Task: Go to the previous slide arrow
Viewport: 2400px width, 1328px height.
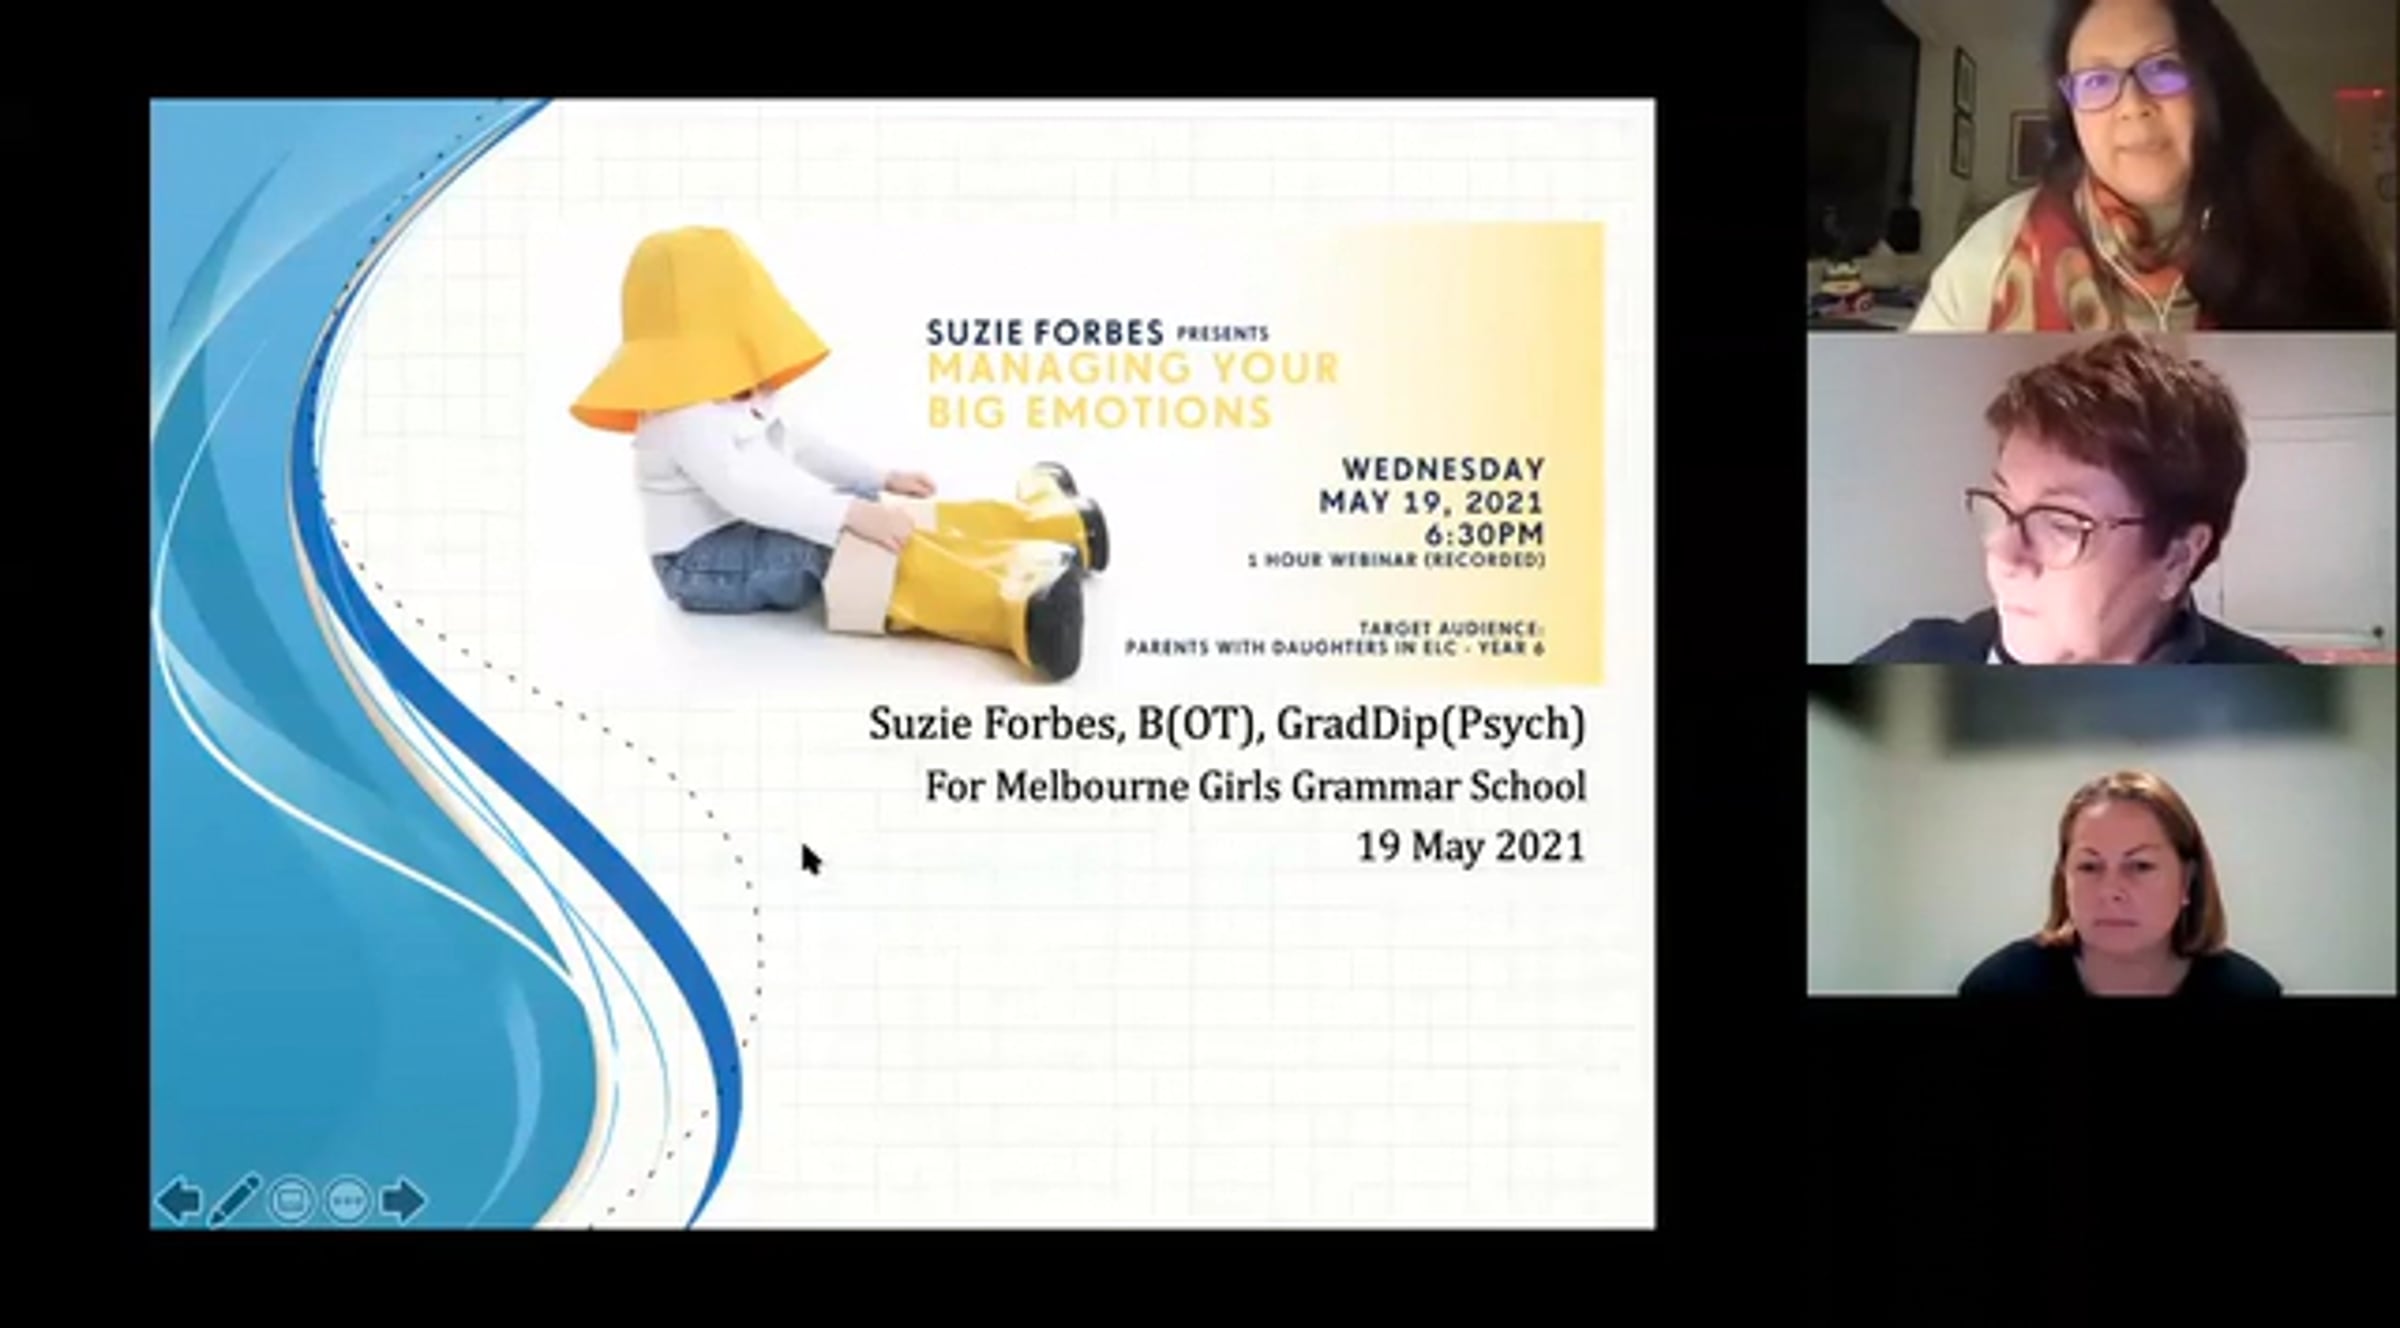Action: pos(180,1200)
